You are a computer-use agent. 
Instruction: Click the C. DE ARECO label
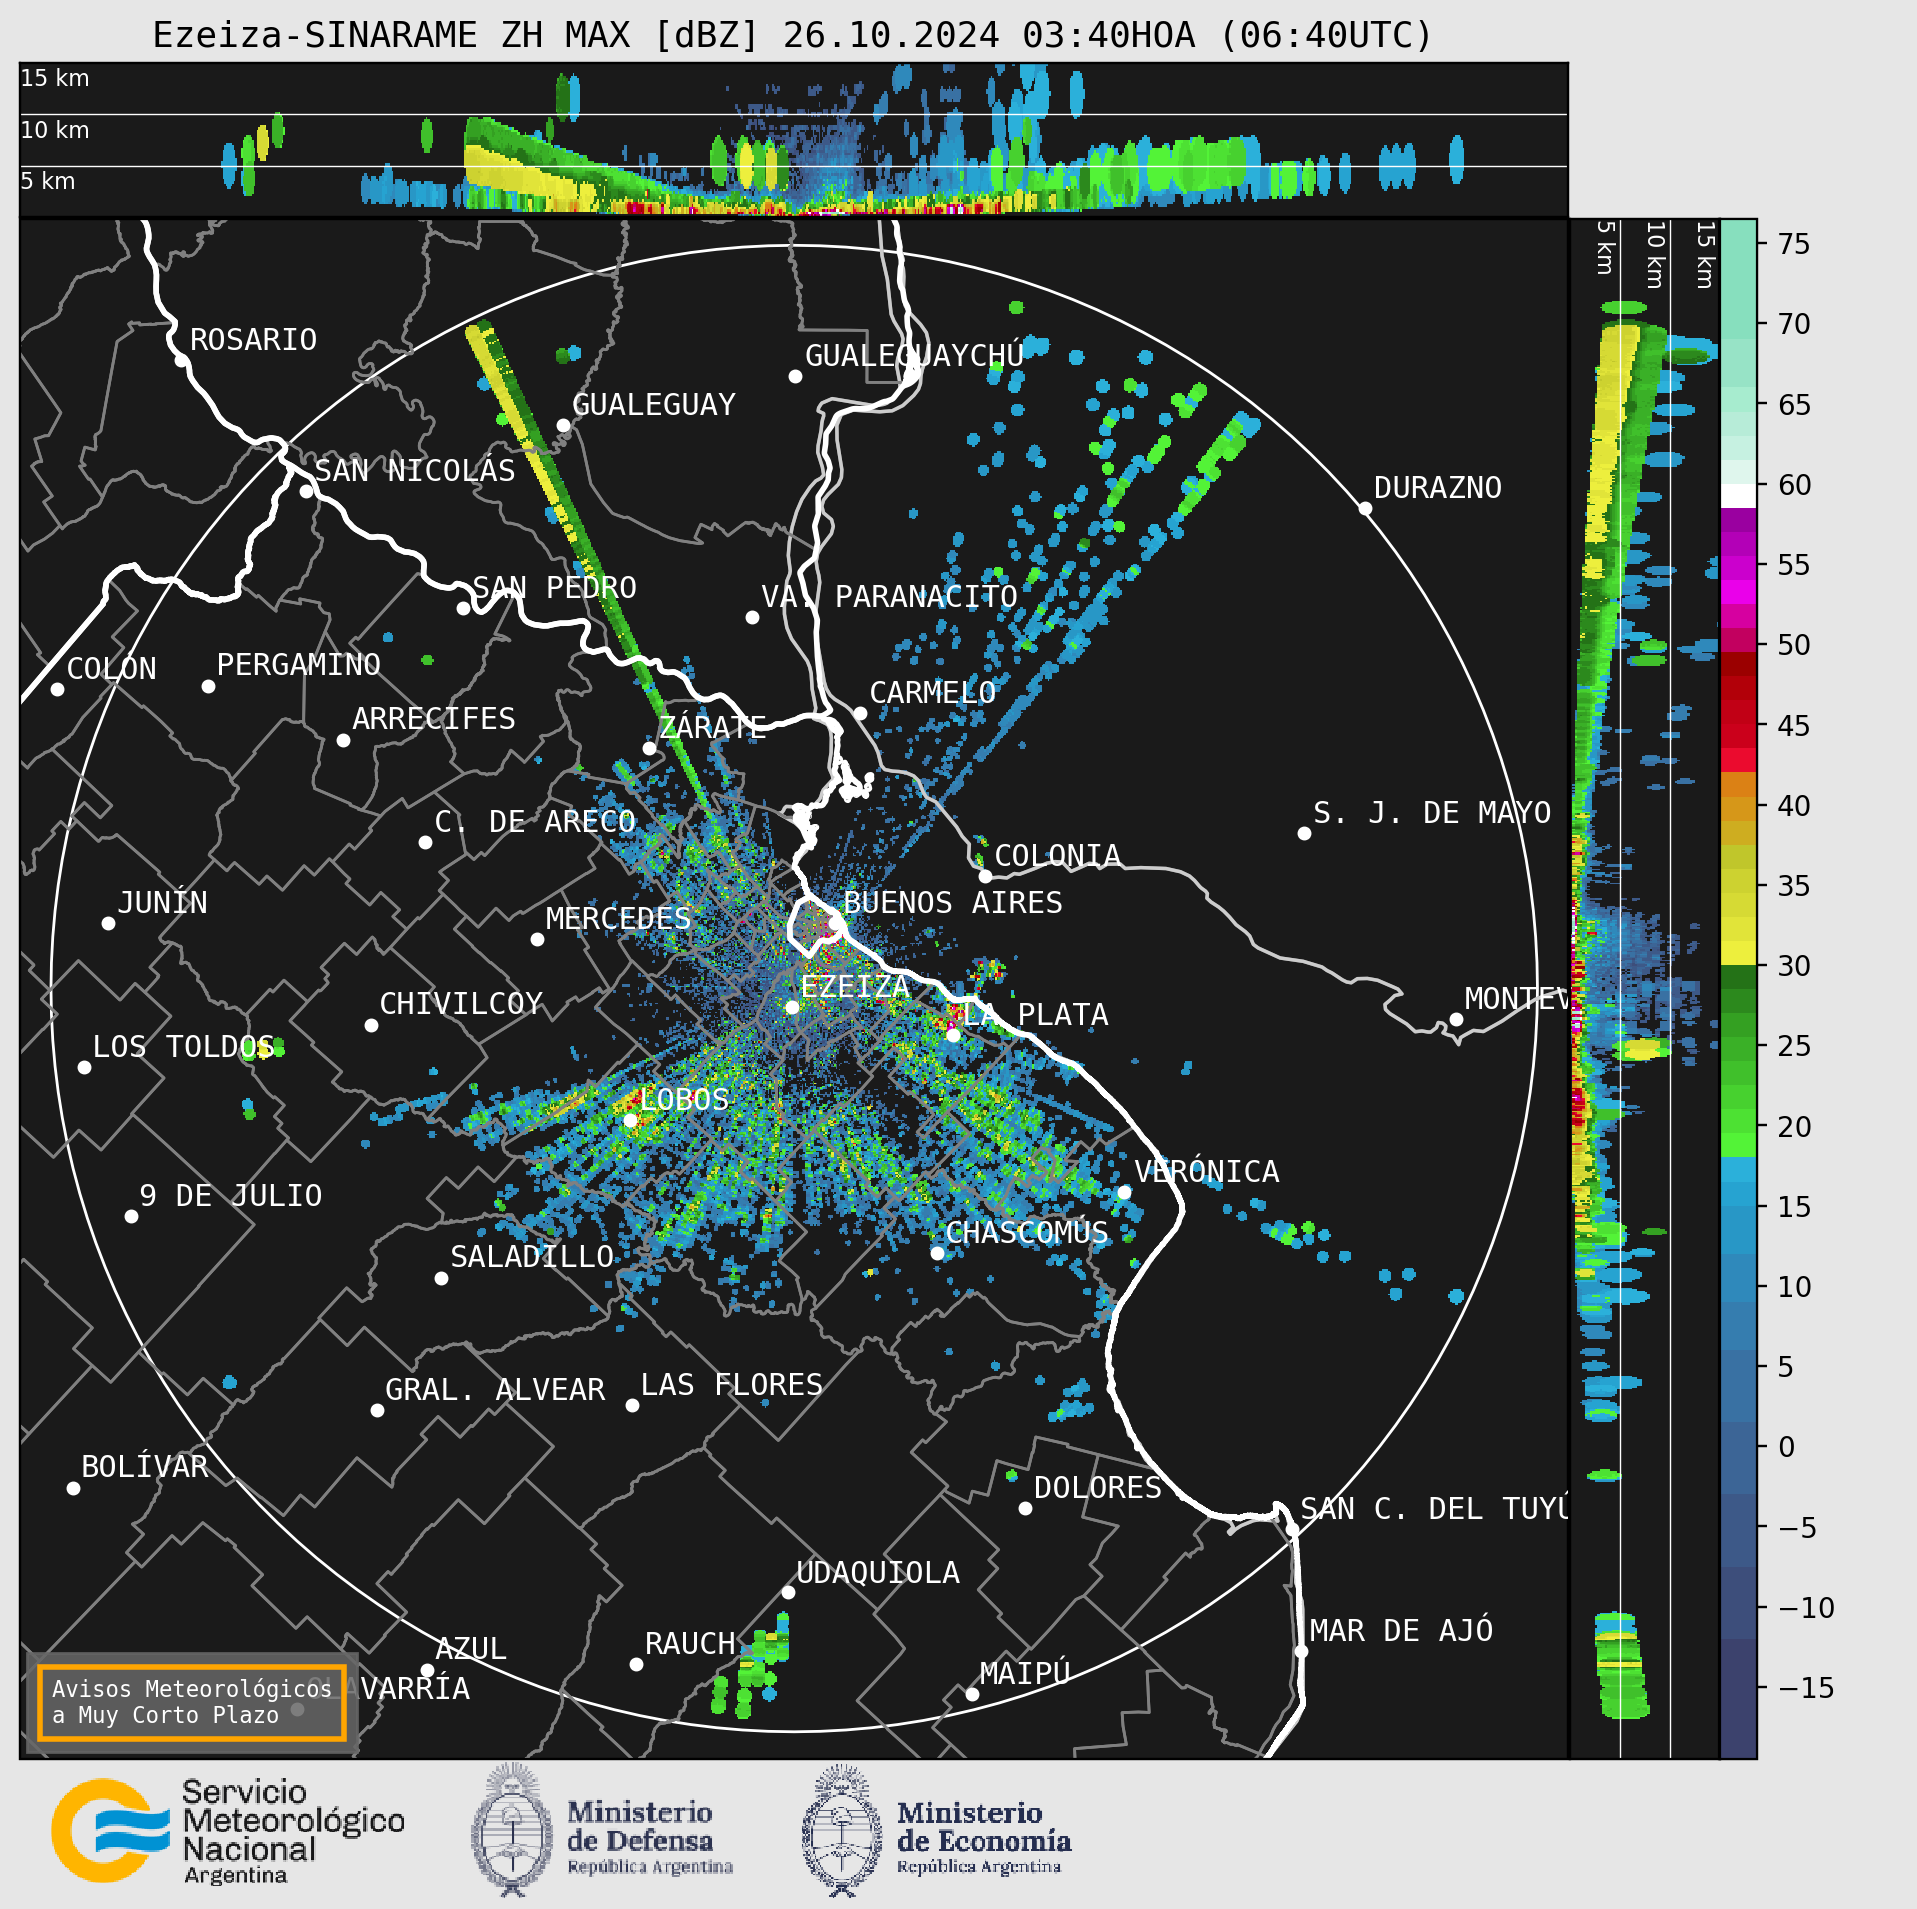point(536,822)
